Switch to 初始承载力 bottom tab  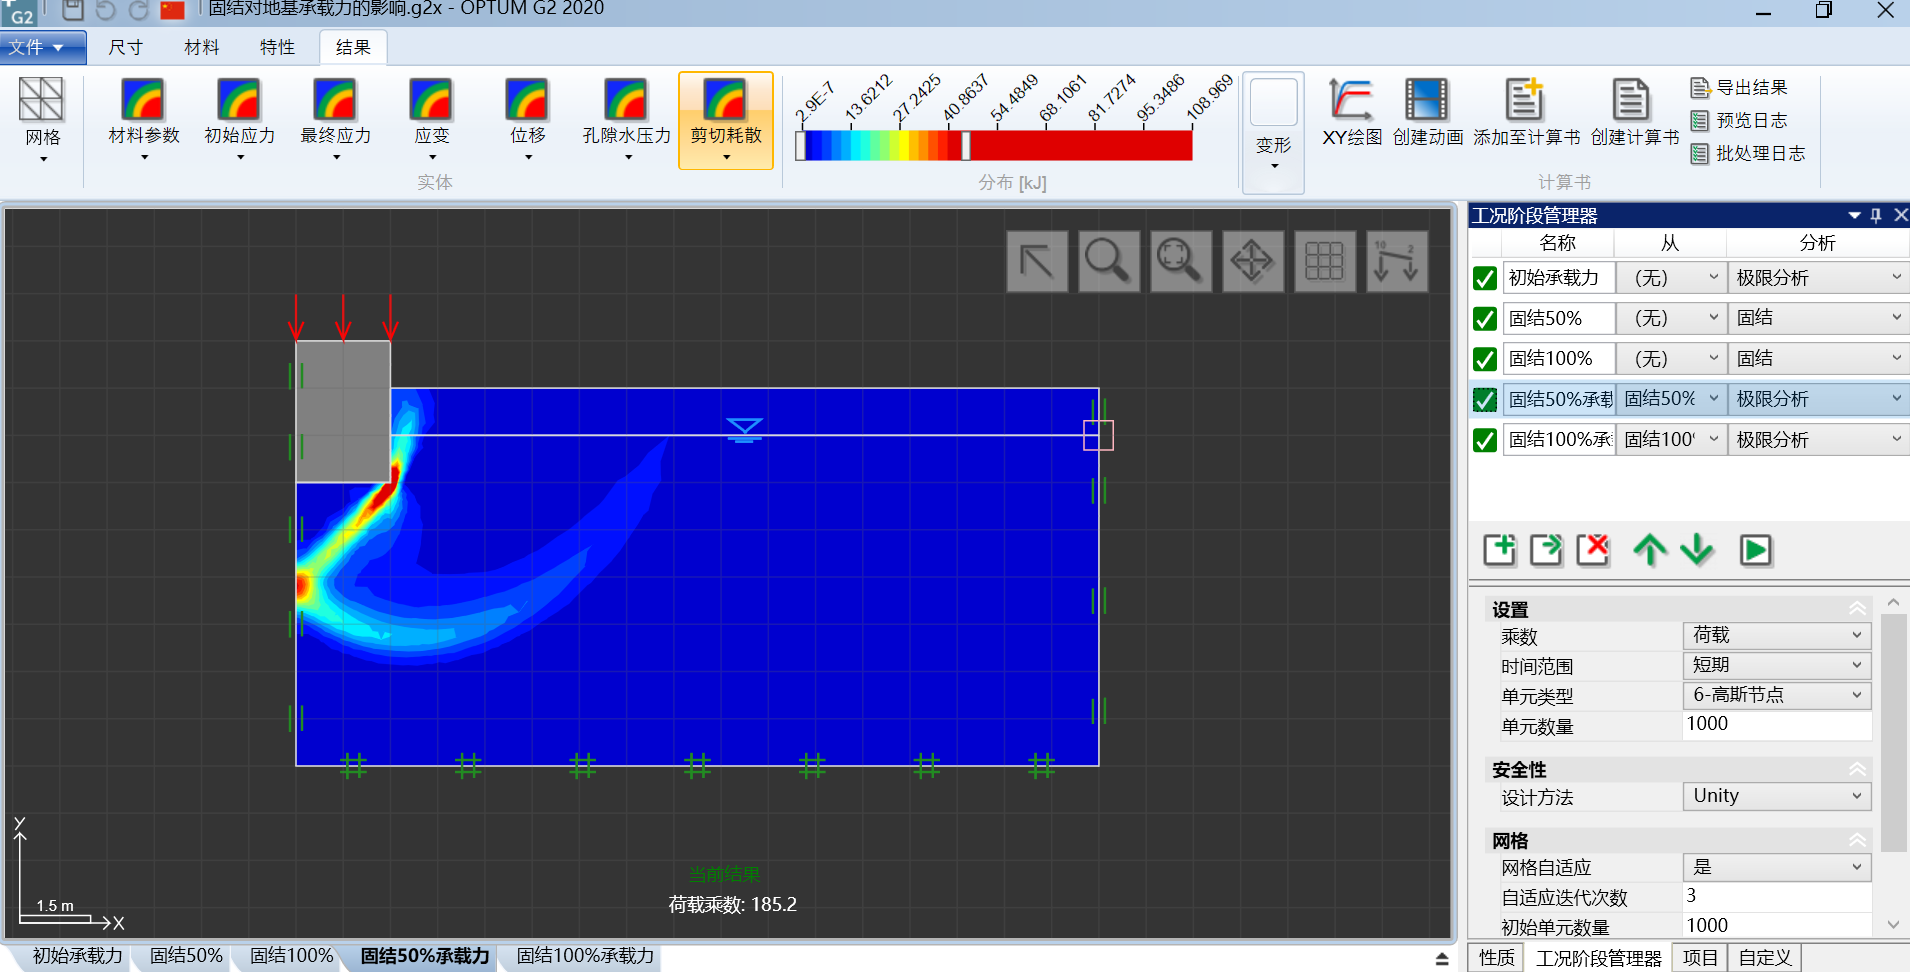click(78, 956)
